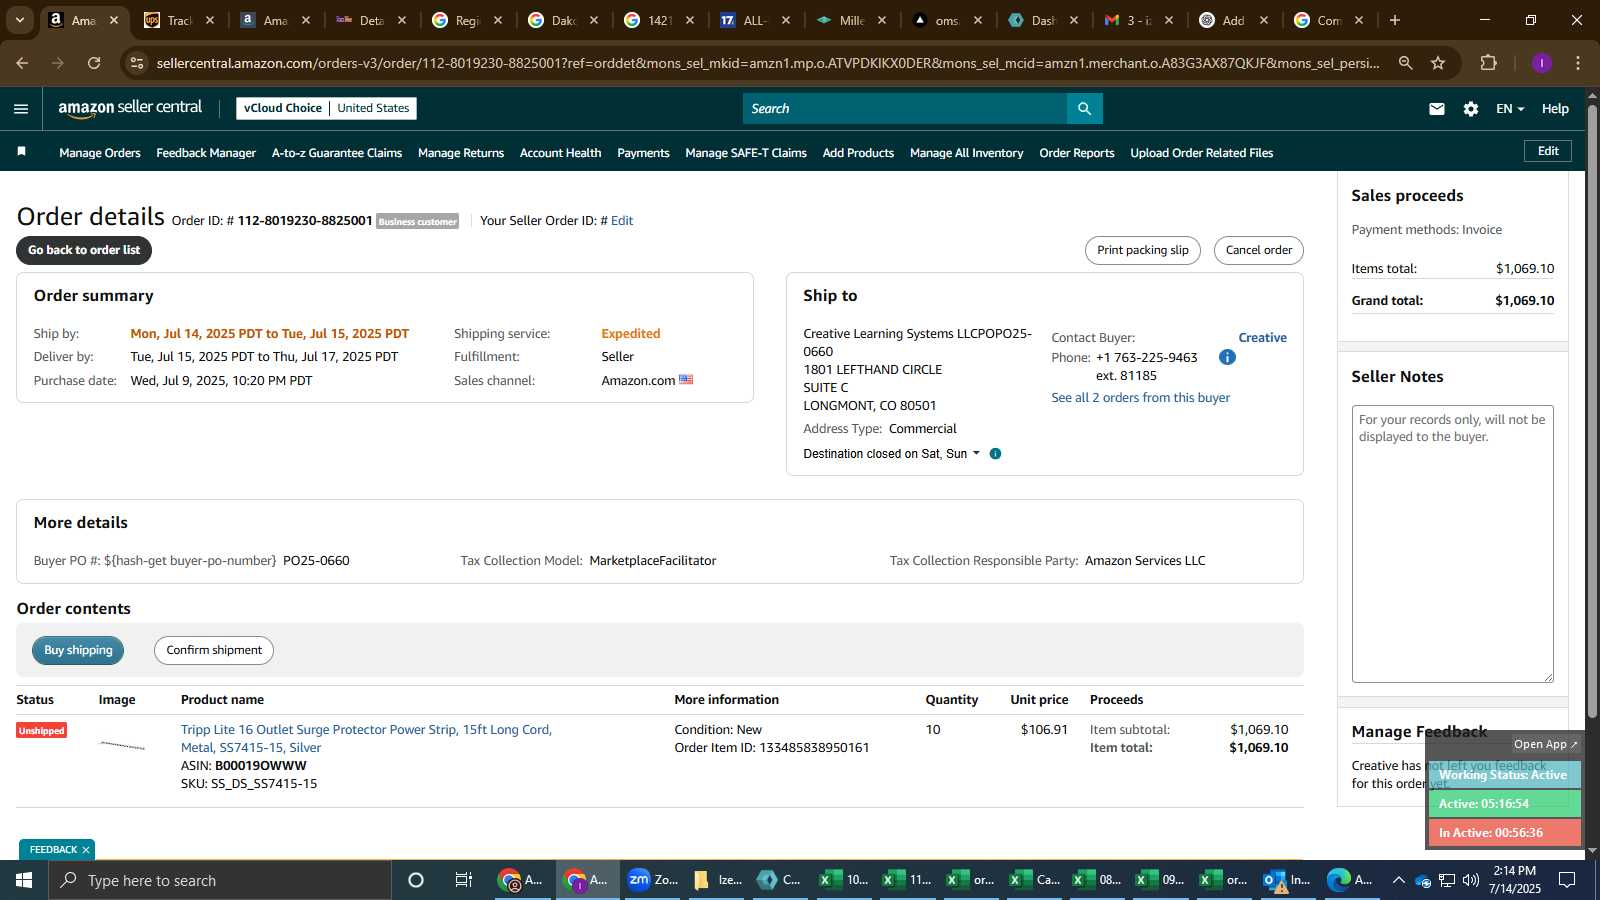1600x900 pixels.
Task: Open Manage SAFE-T Claims
Action: 746,153
